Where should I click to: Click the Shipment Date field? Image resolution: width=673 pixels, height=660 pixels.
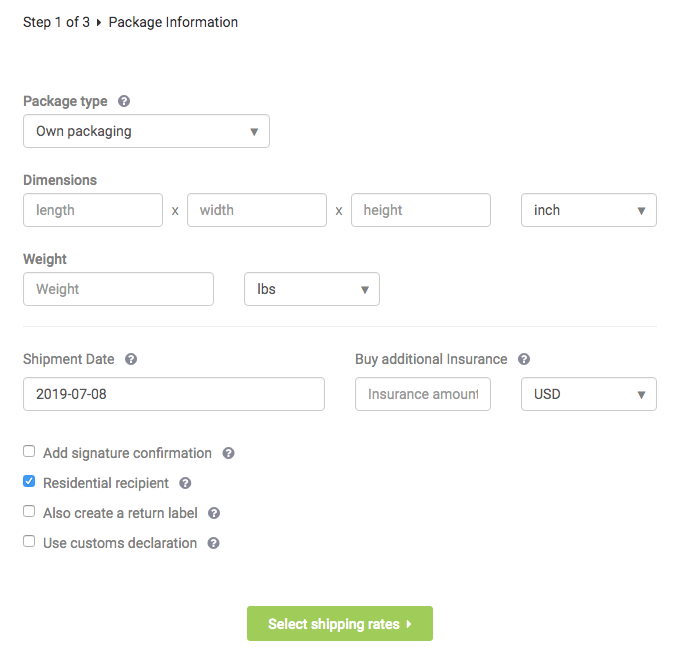tap(174, 394)
